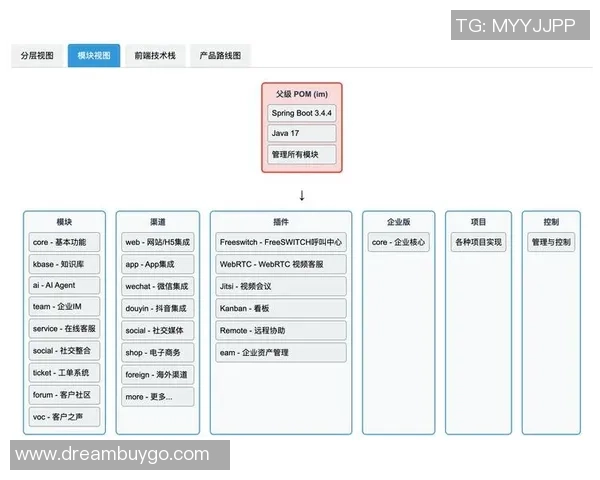Click the Spring Boot 3.4.4 box
Image resolution: width=600 pixels, height=480 pixels.
(302, 111)
